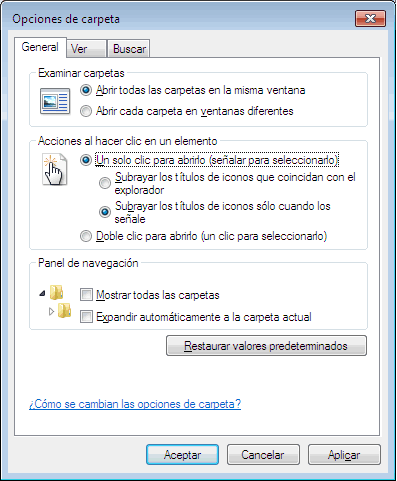Screen dimensions: 397x481
Task: Open the ¿Cómo se cambian las opciones de carpeta? link
Action: (135, 404)
